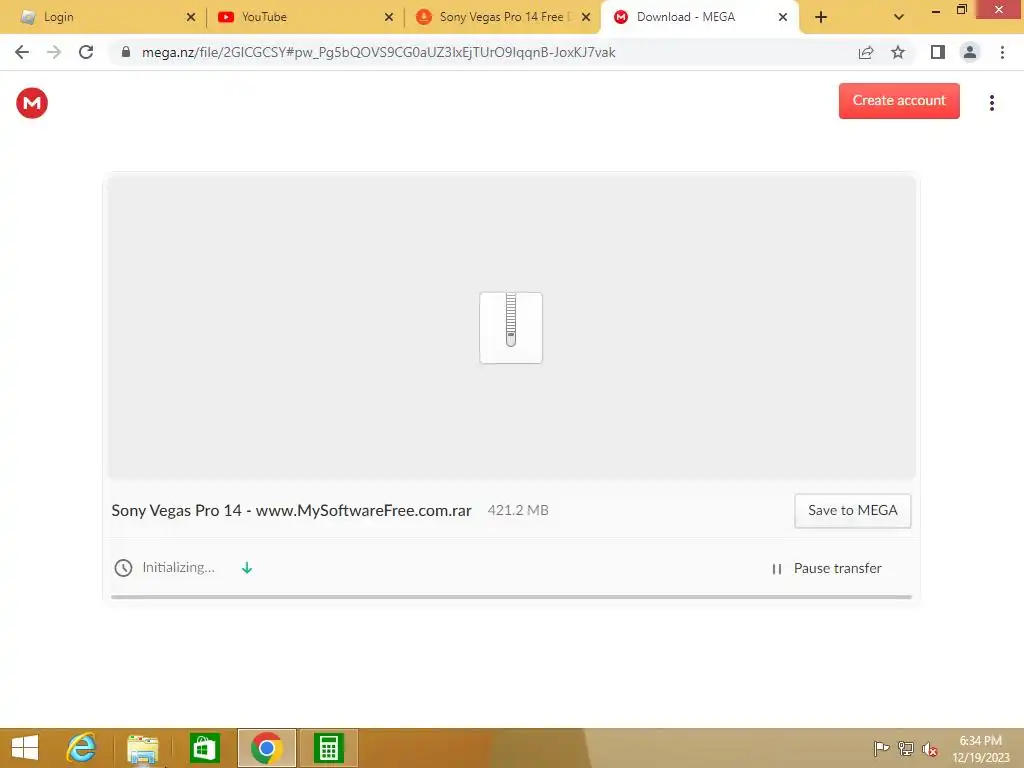
Task: Open the taskbar clock and date
Action: click(x=981, y=749)
